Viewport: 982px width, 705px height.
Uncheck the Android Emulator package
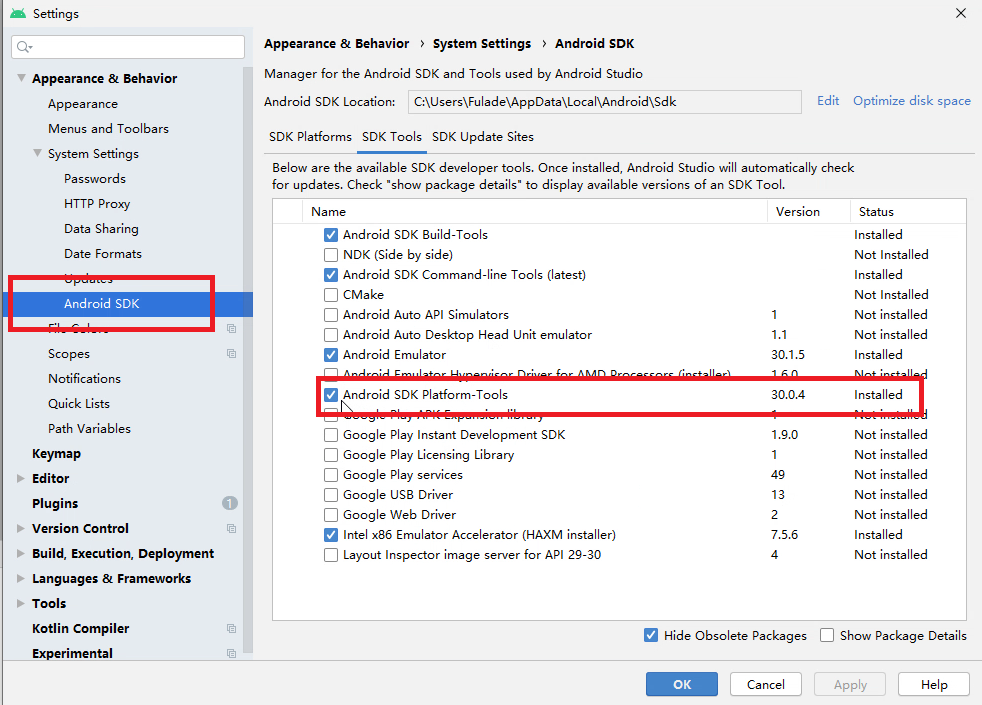(x=331, y=355)
